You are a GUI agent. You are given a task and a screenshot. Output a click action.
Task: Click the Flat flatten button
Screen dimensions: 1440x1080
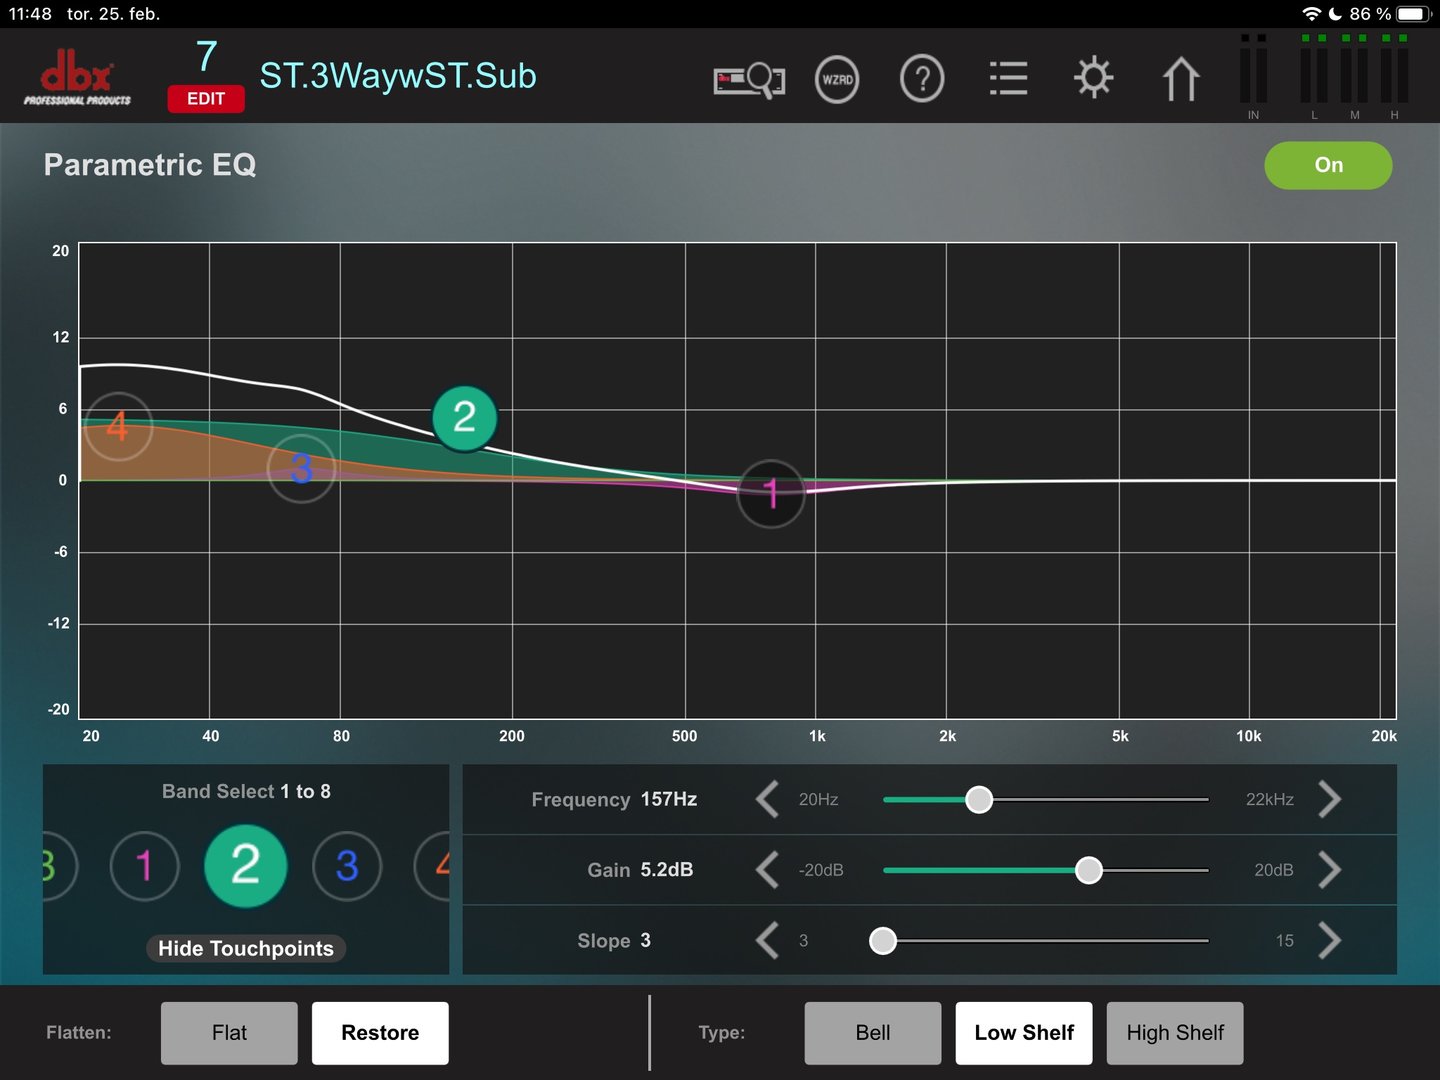[229, 1033]
